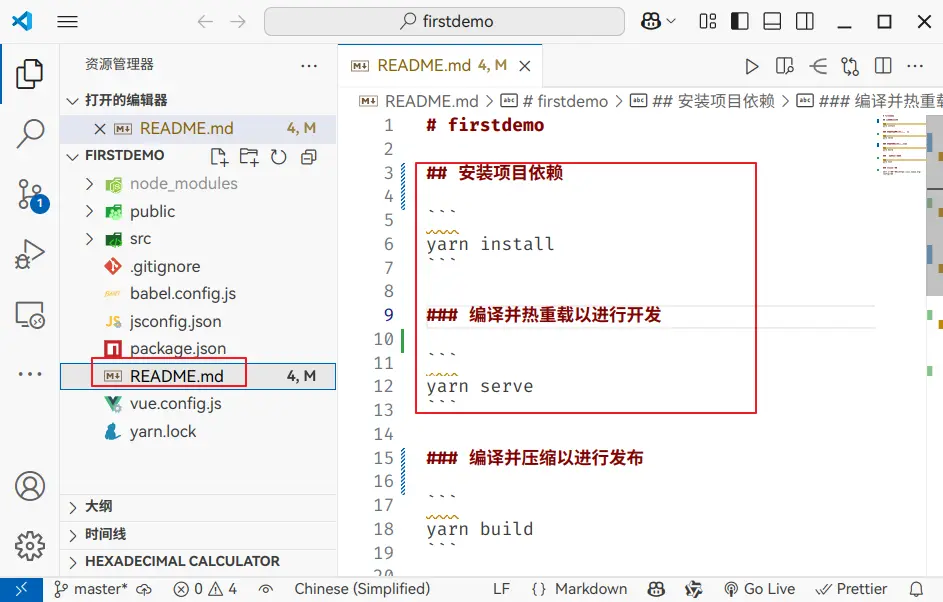Screen dimensions: 943x602
Task: Run the file with the play button
Action: click(x=751, y=66)
